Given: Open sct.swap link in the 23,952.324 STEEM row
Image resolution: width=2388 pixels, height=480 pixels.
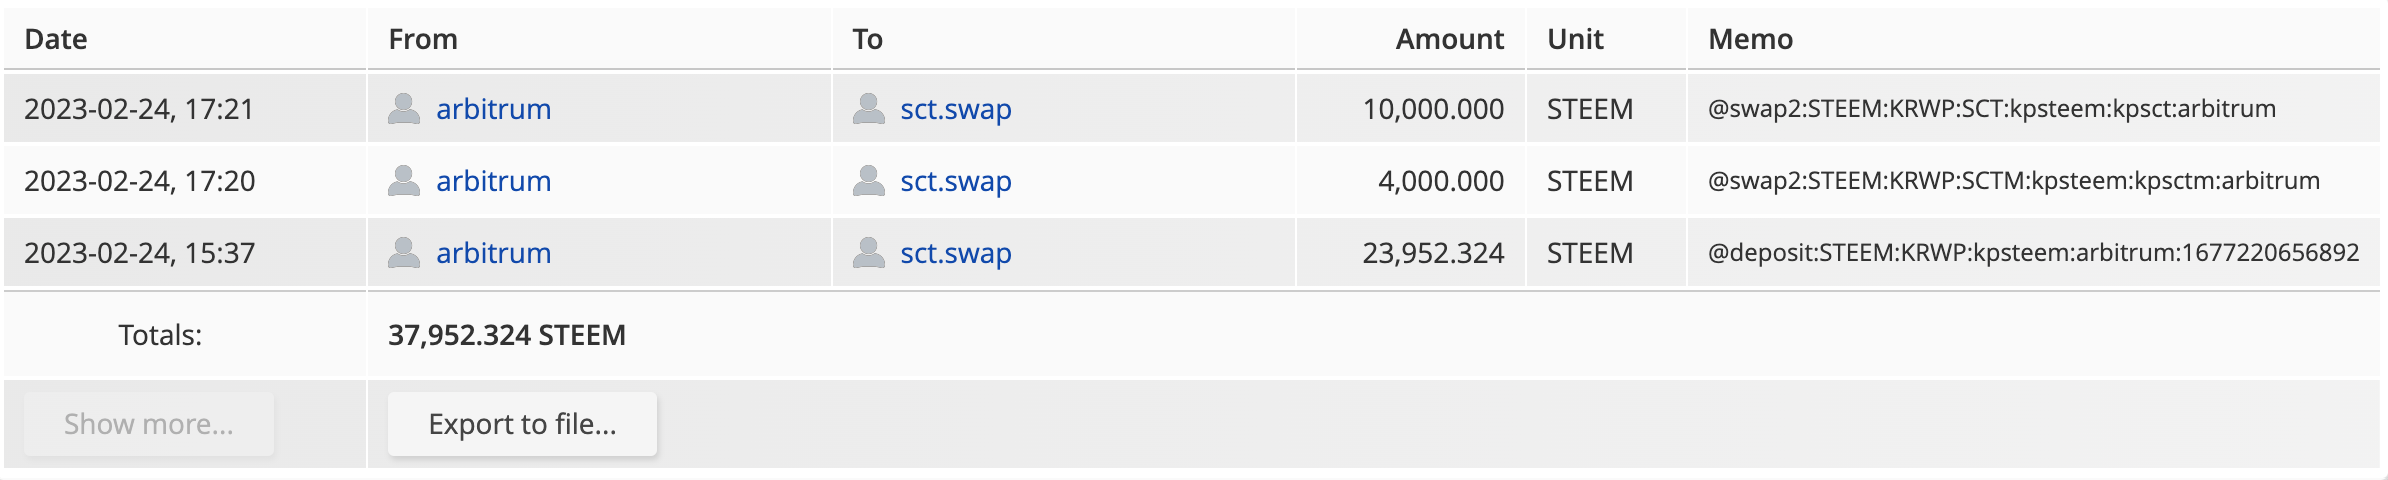Looking at the screenshot, I should coord(956,253).
